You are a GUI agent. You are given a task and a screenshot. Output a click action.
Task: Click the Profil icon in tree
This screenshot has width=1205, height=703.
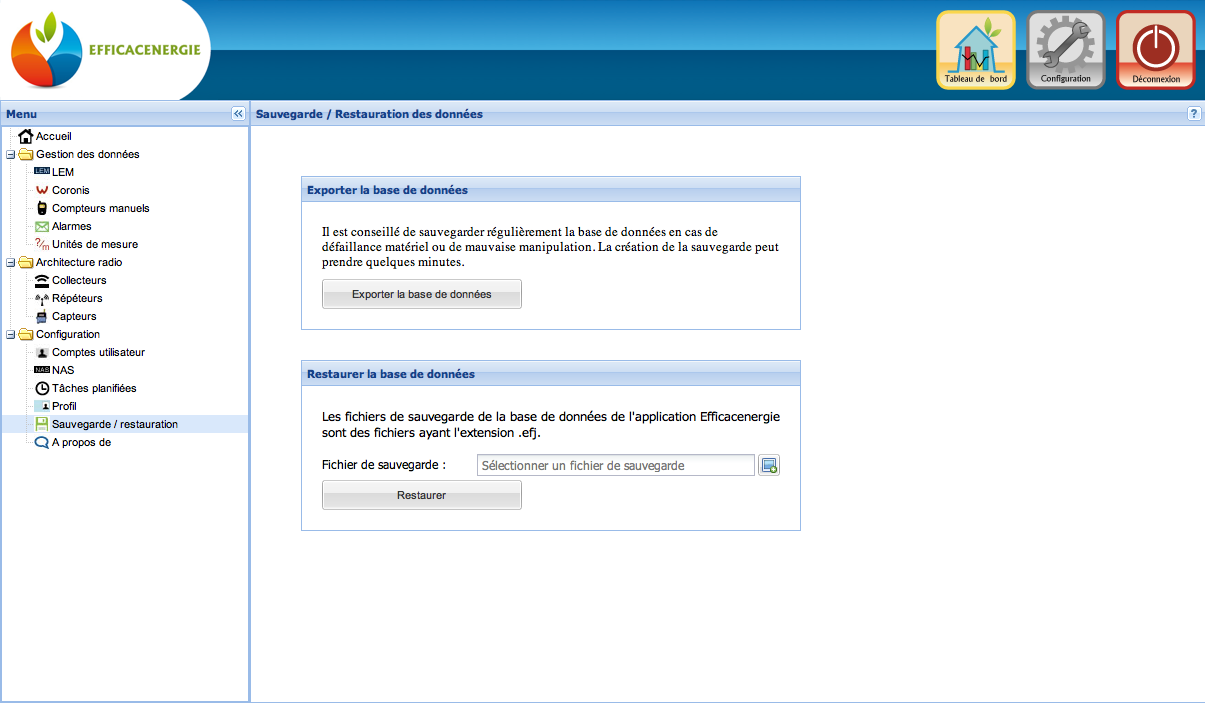pyautogui.click(x=41, y=406)
